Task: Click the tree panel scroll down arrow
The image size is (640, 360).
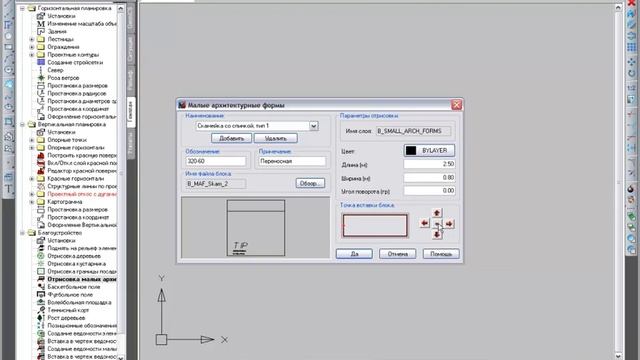Action: tap(121, 357)
